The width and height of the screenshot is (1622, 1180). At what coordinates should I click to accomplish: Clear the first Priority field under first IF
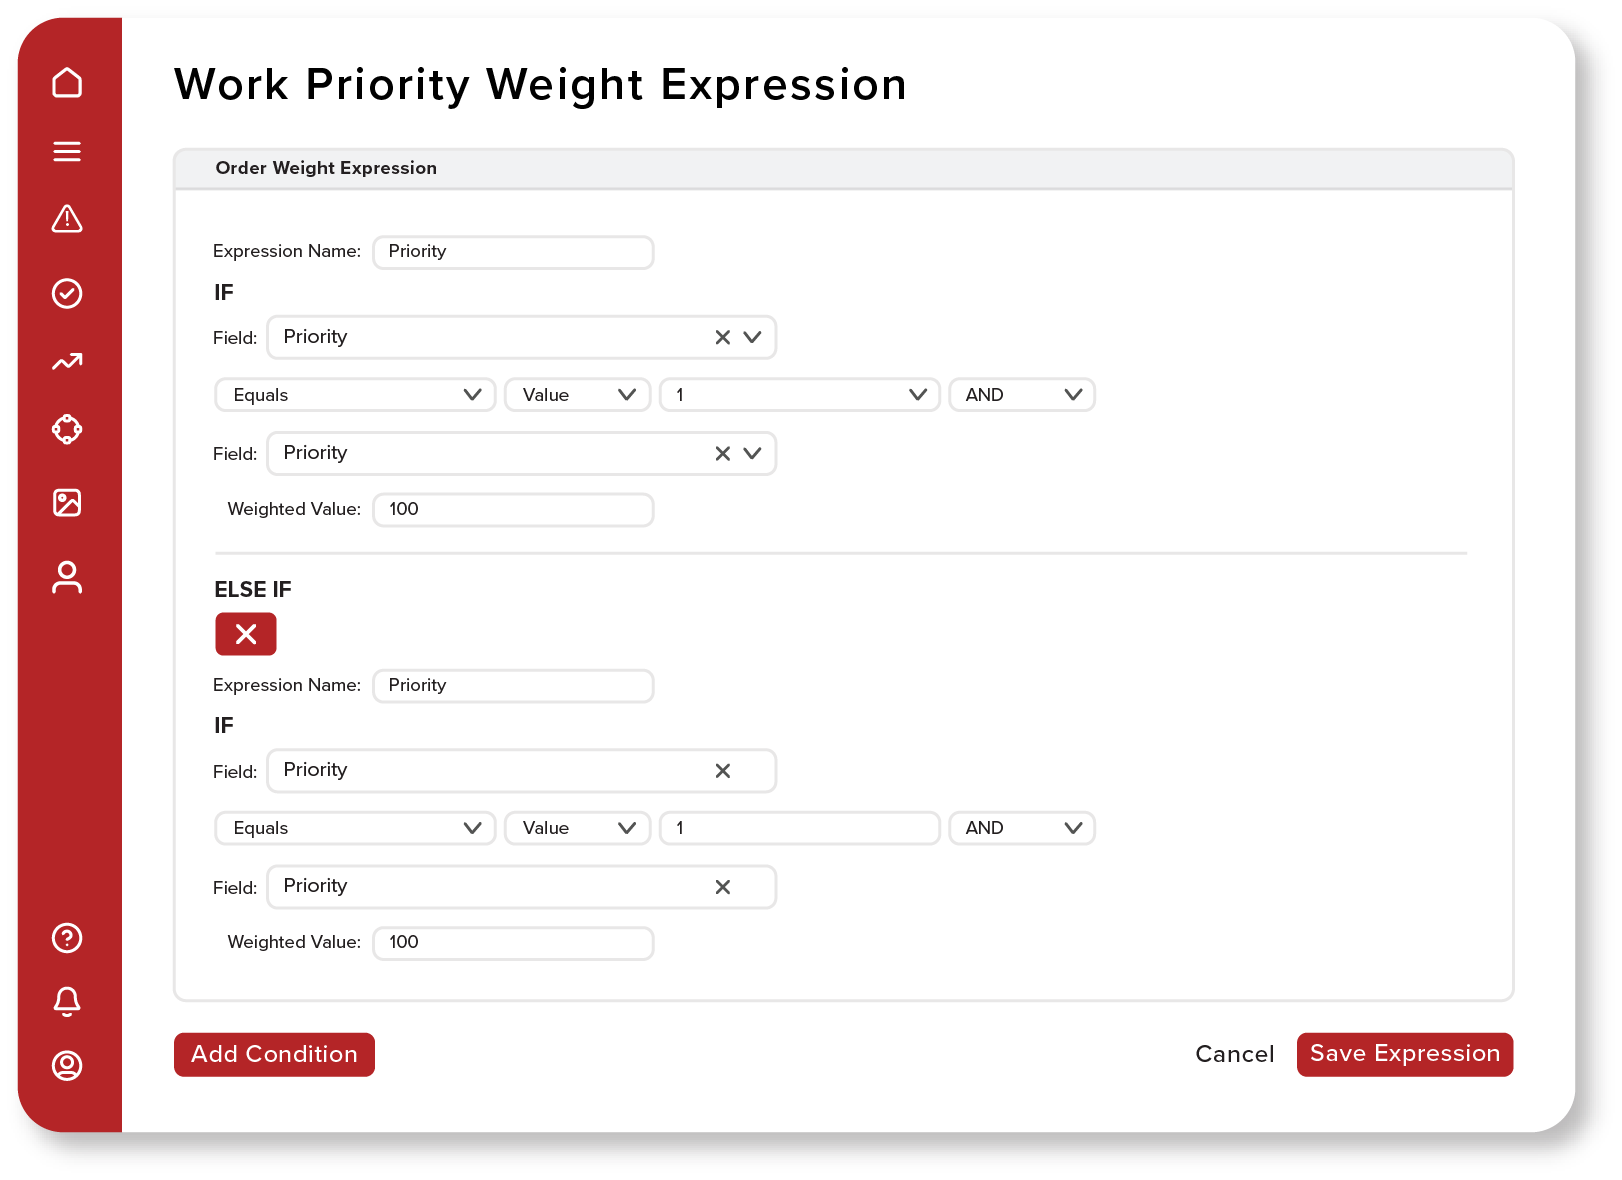722,338
